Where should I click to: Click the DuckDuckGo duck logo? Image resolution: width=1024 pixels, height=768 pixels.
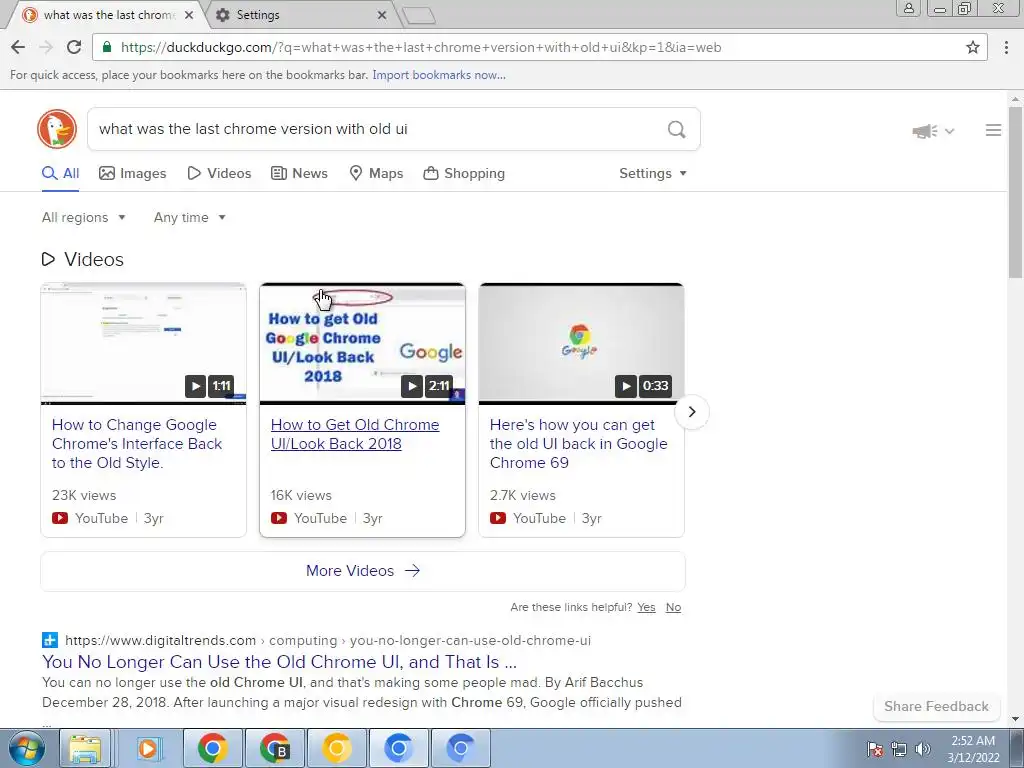click(57, 129)
